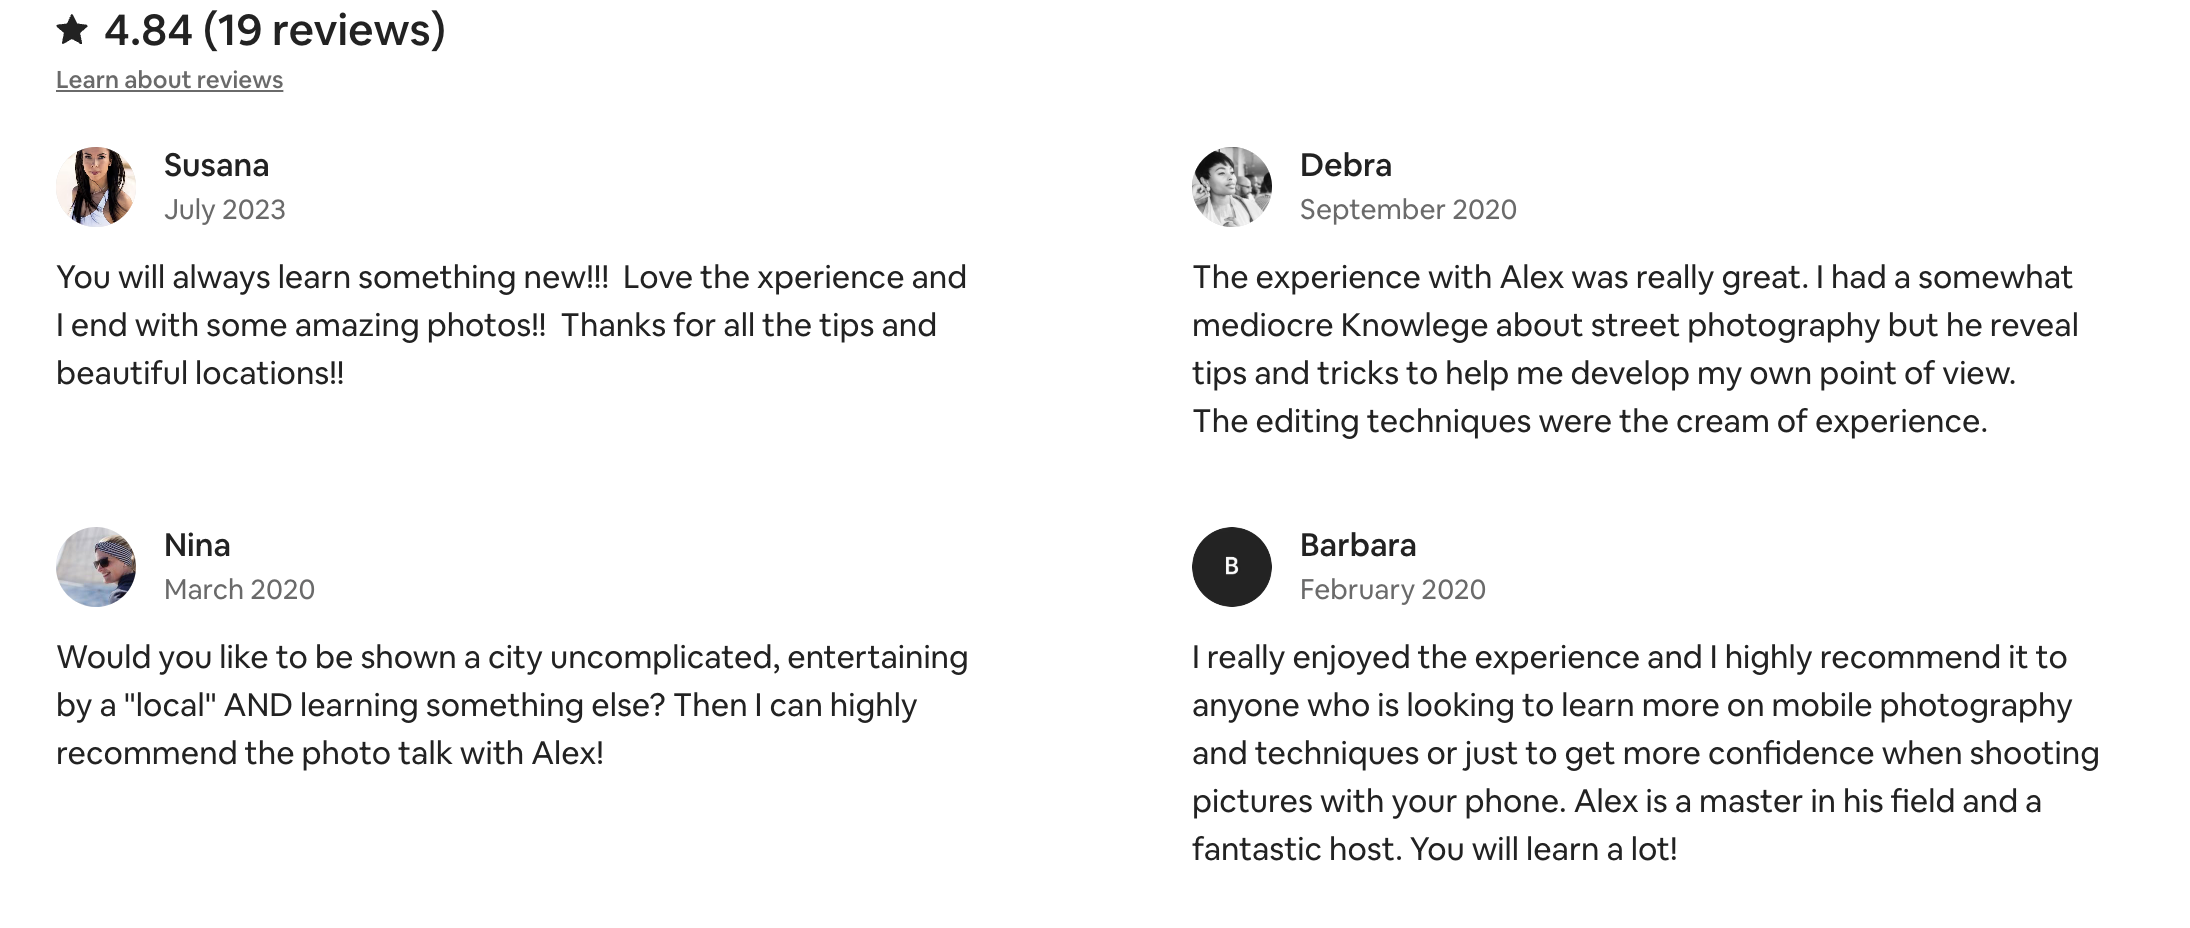Click the 4.84 rating number
Viewport: 2190px width, 928px height.
click(x=148, y=30)
